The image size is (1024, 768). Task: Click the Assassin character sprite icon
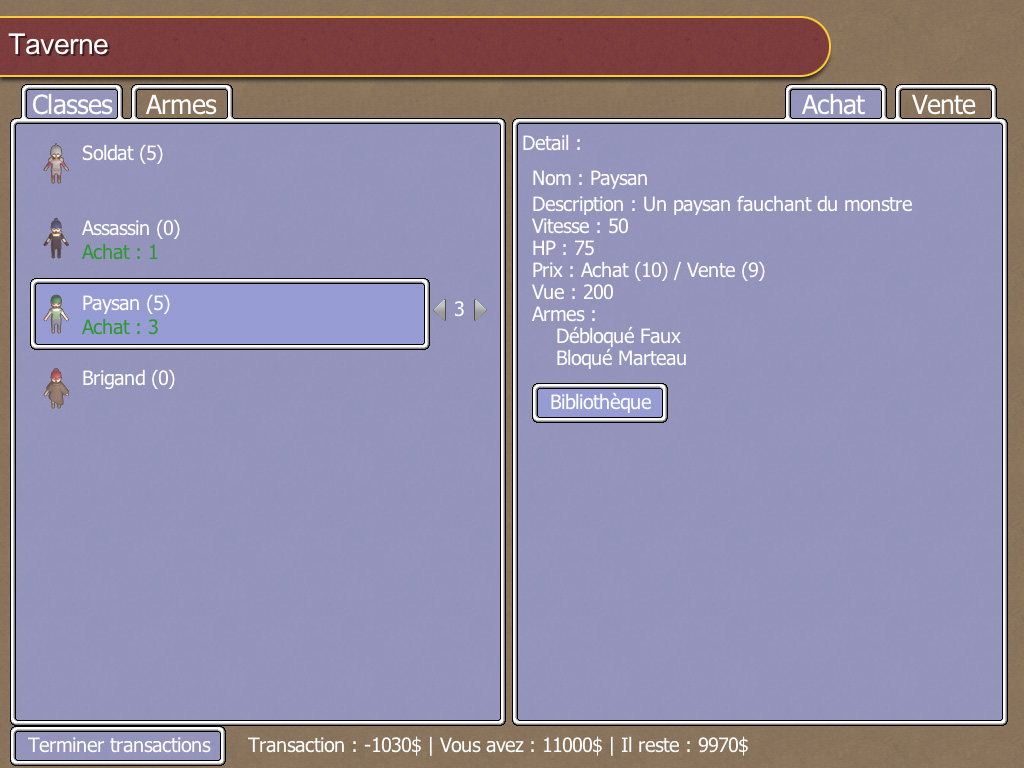tap(56, 238)
